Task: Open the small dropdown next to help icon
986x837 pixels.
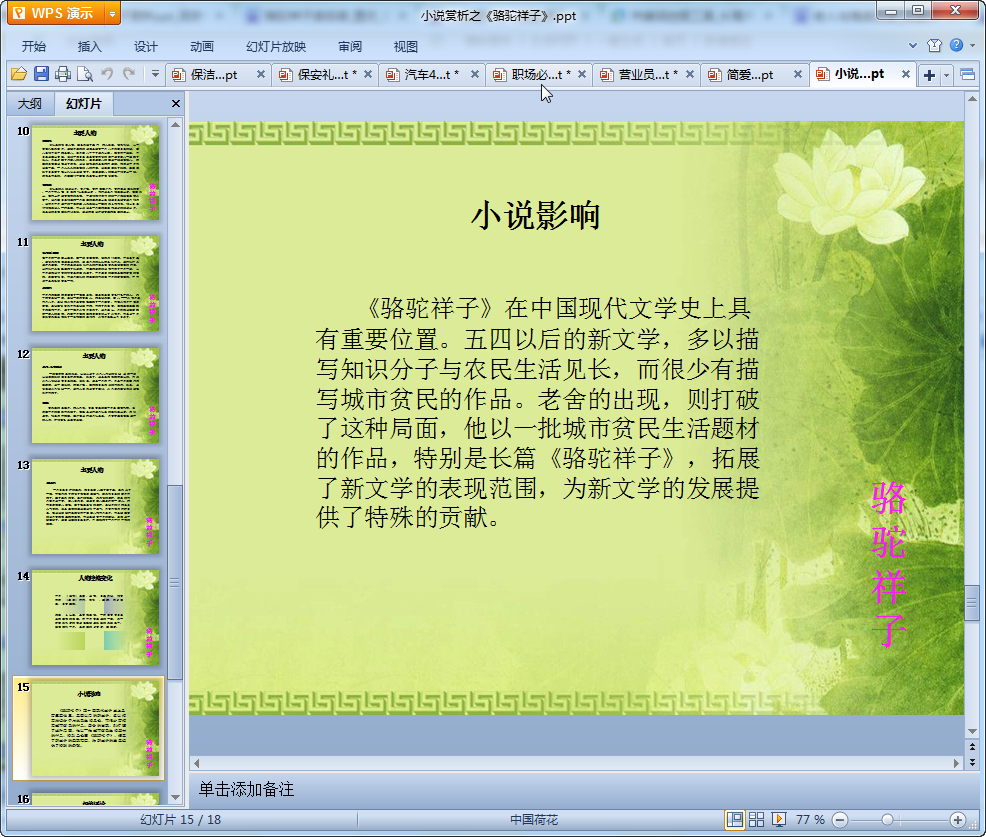Action: [973, 45]
